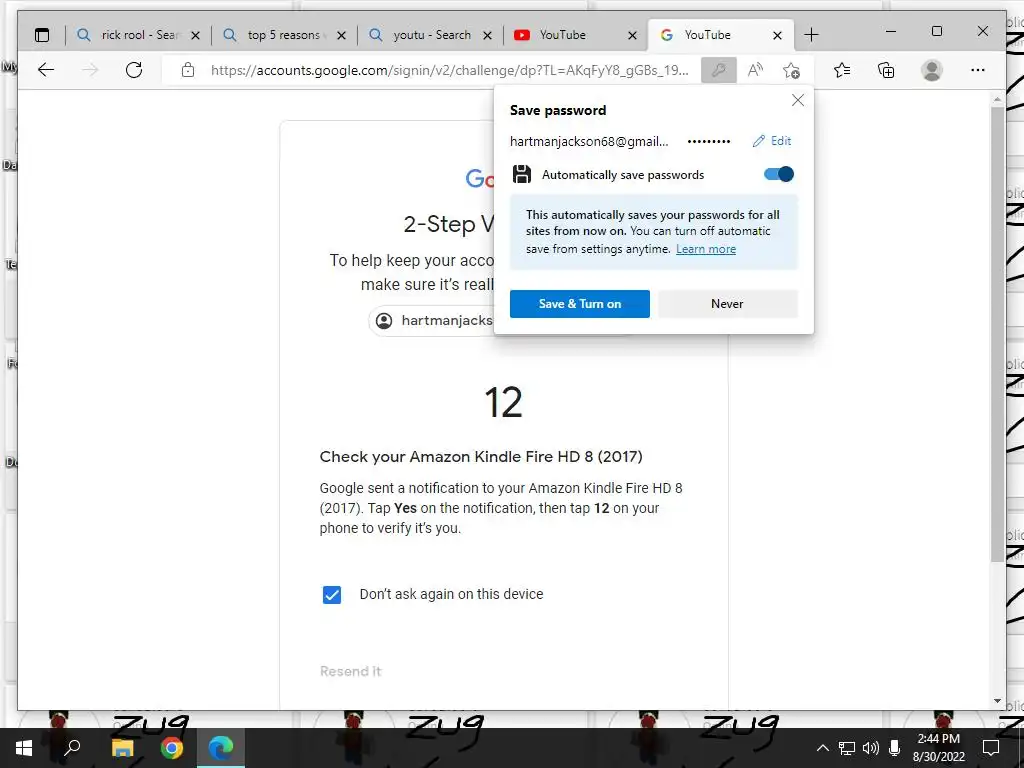Close the Save password popup
The image size is (1024, 768).
pyautogui.click(x=797, y=100)
